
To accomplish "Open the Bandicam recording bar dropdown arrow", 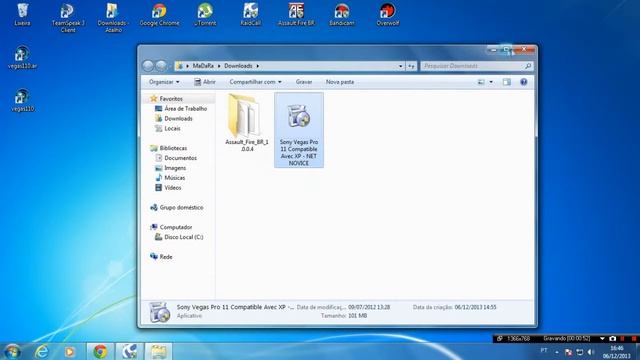I will coord(602,339).
